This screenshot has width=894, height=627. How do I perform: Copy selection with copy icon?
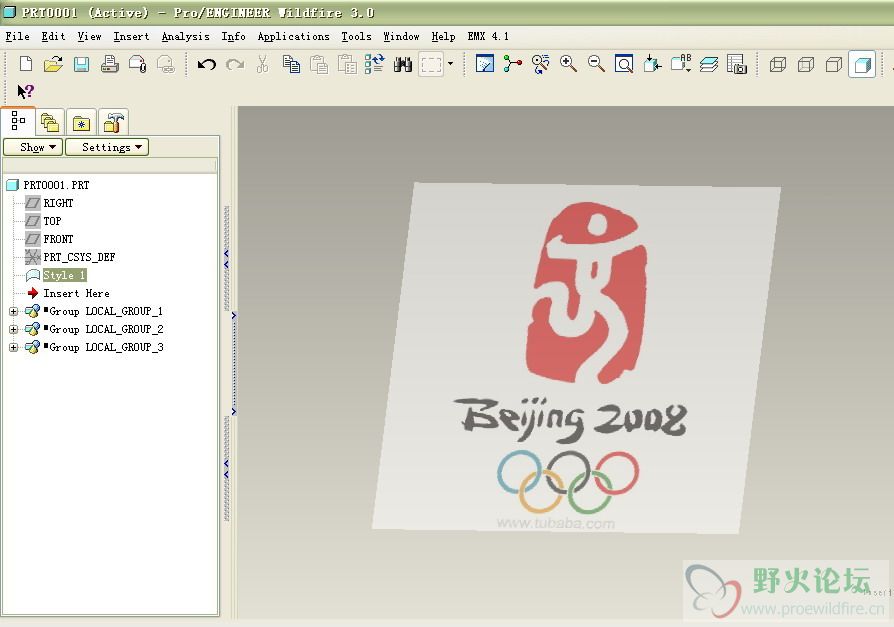[x=291, y=64]
